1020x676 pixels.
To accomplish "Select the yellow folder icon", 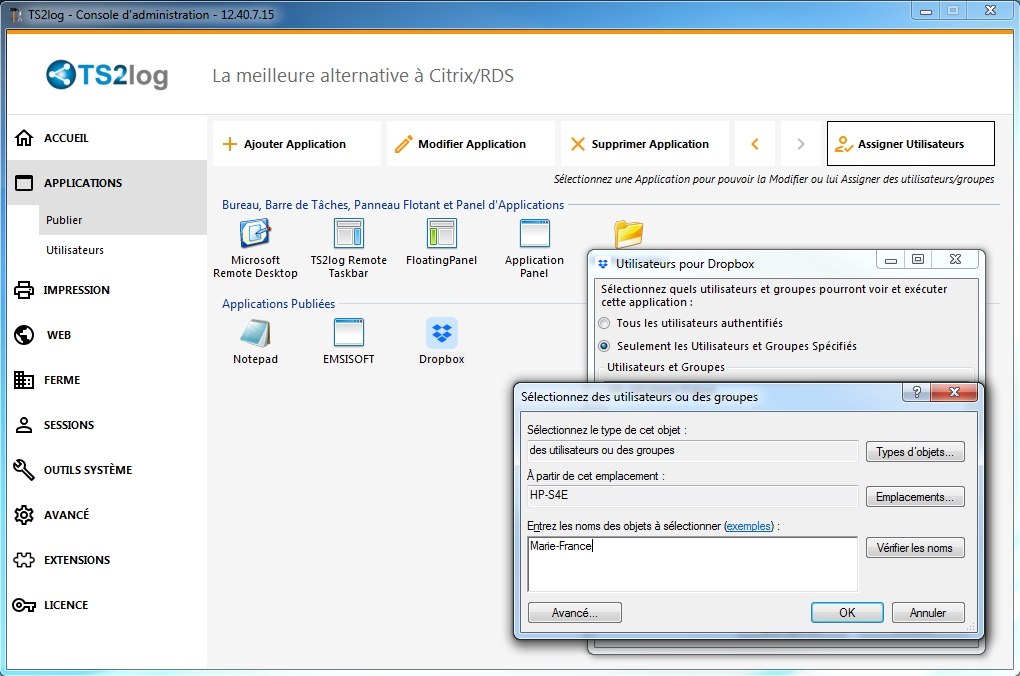I will 628,234.
